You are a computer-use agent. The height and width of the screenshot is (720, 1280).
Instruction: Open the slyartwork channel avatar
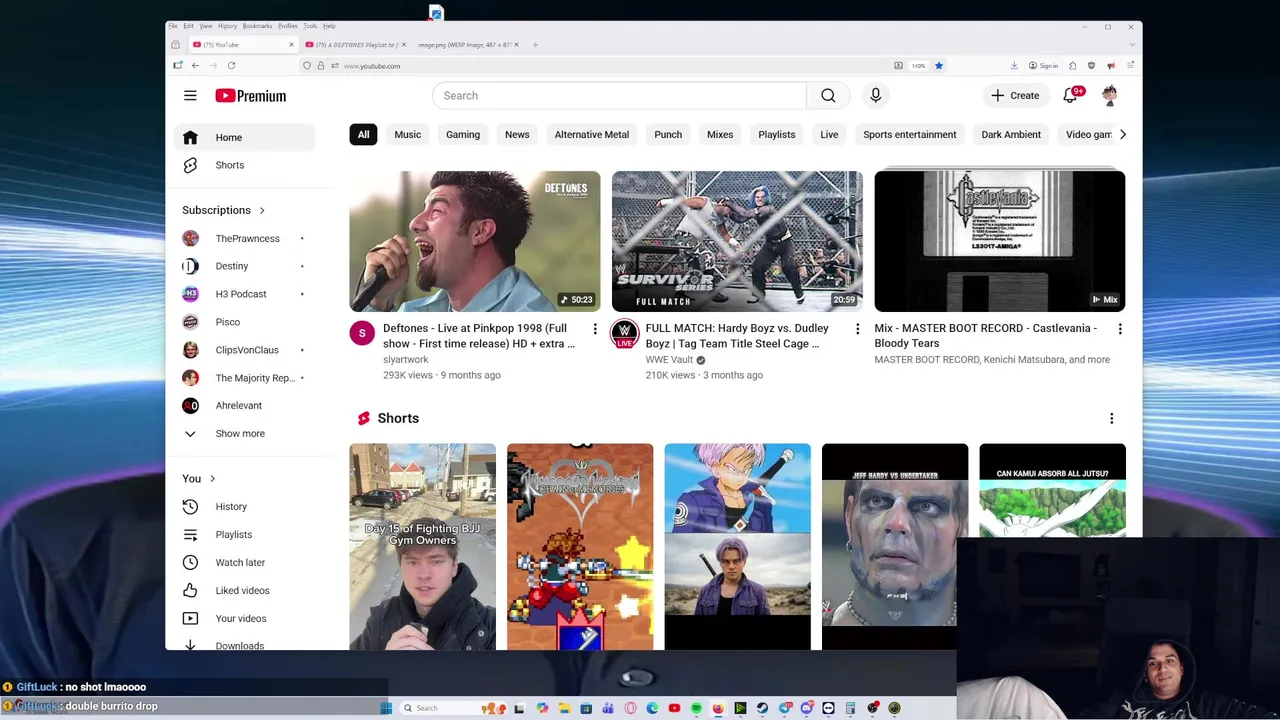pos(362,333)
